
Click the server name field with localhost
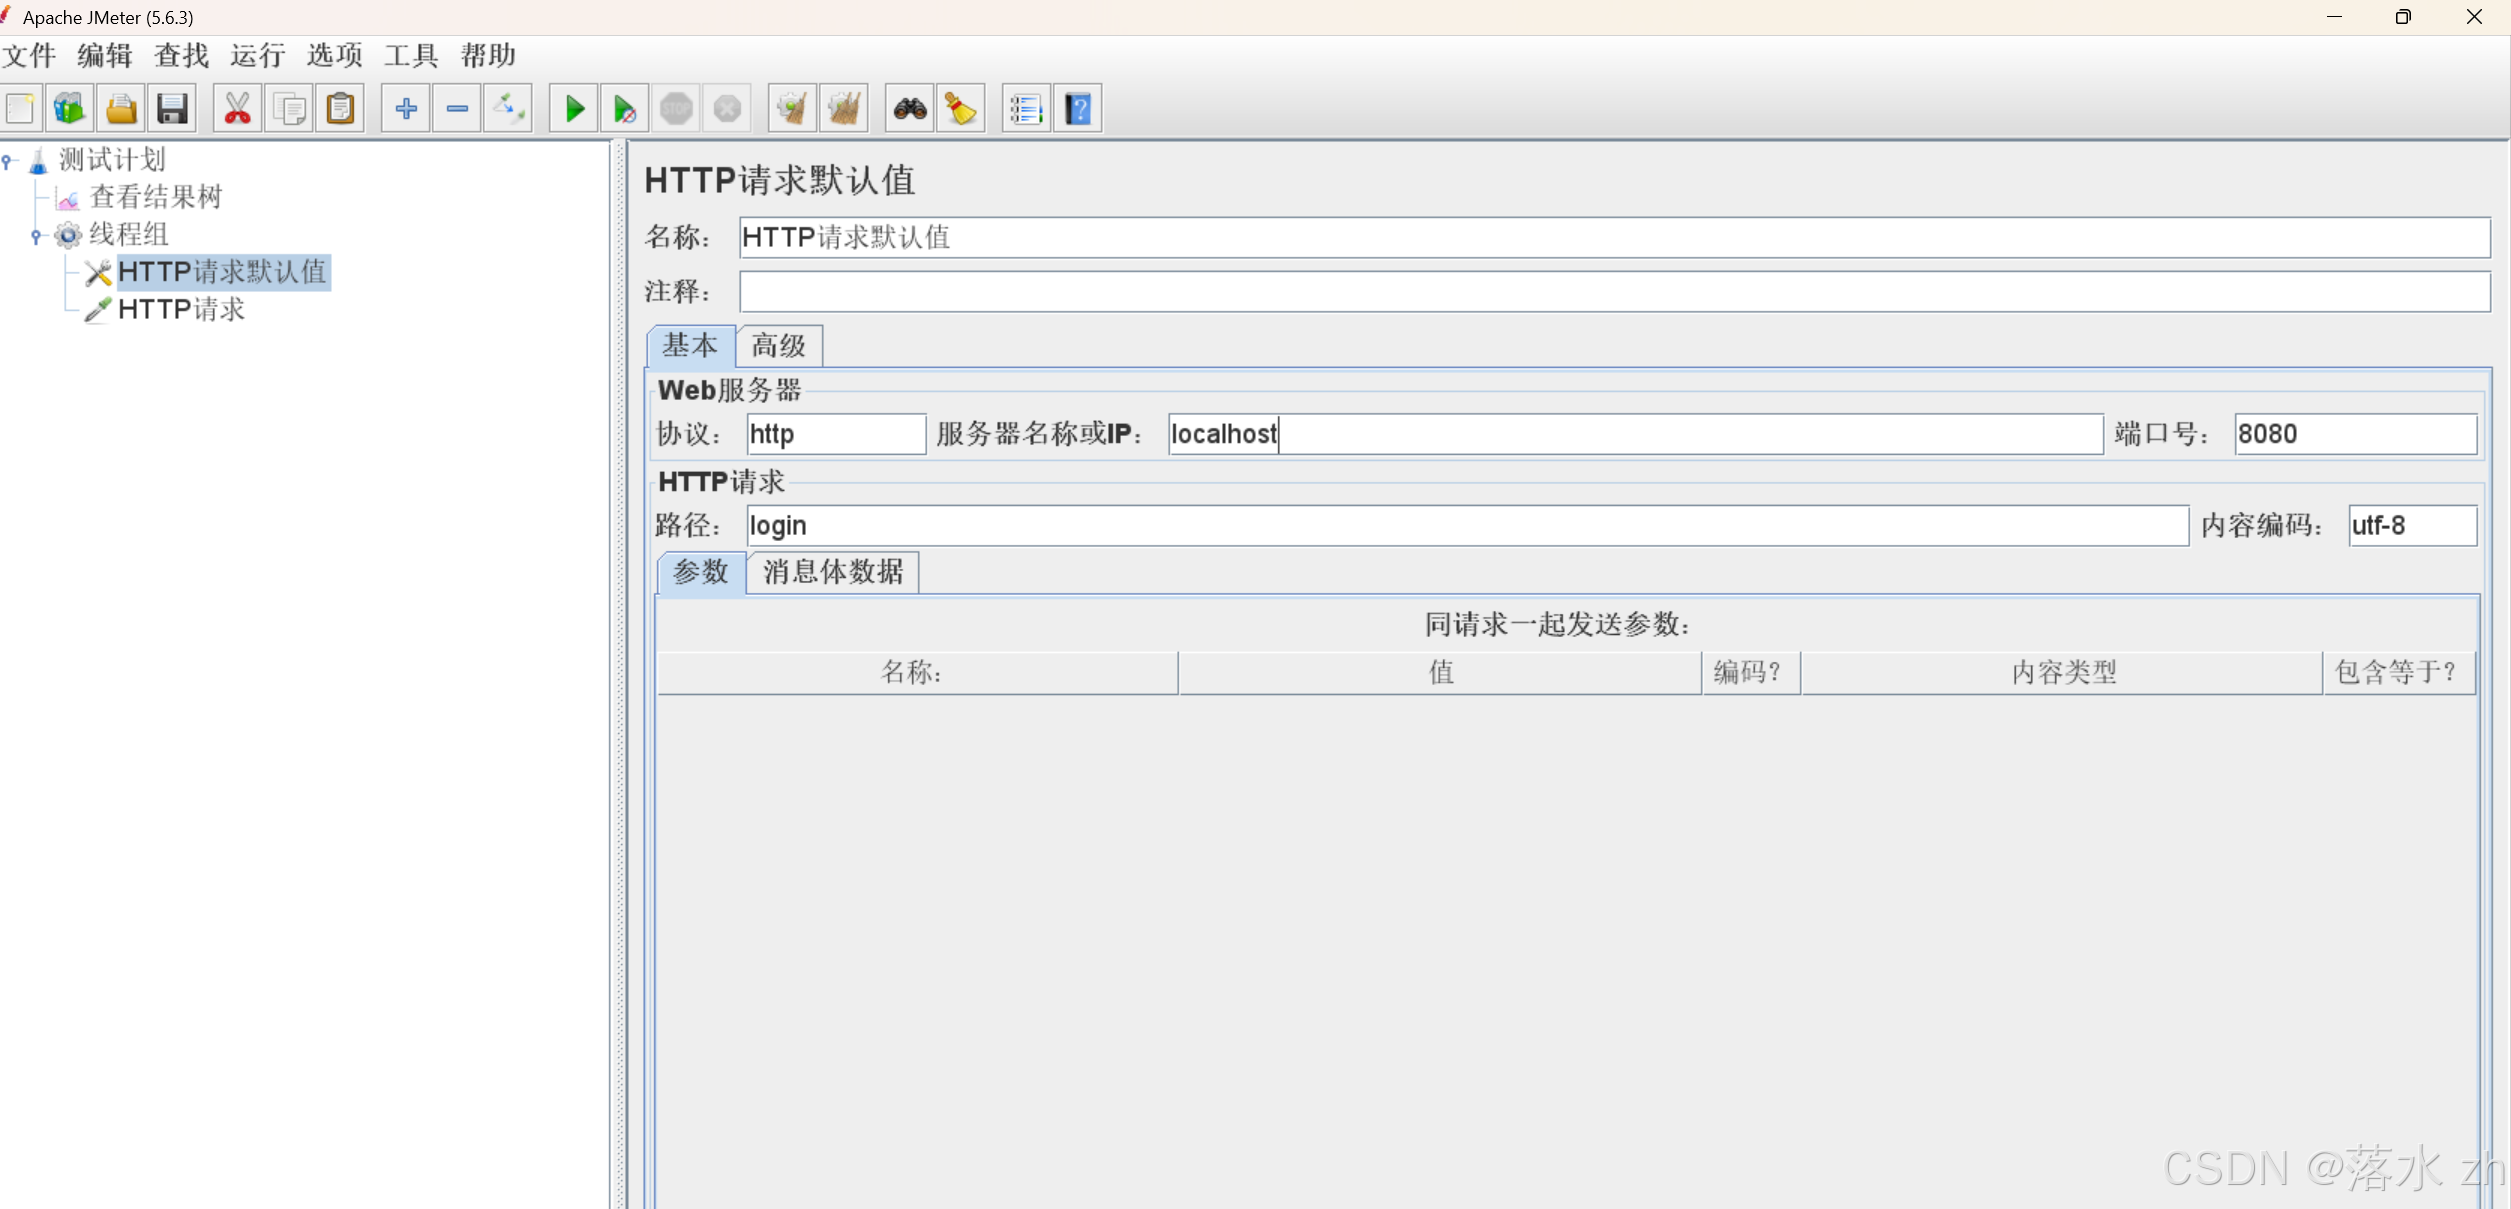pyautogui.click(x=1636, y=434)
